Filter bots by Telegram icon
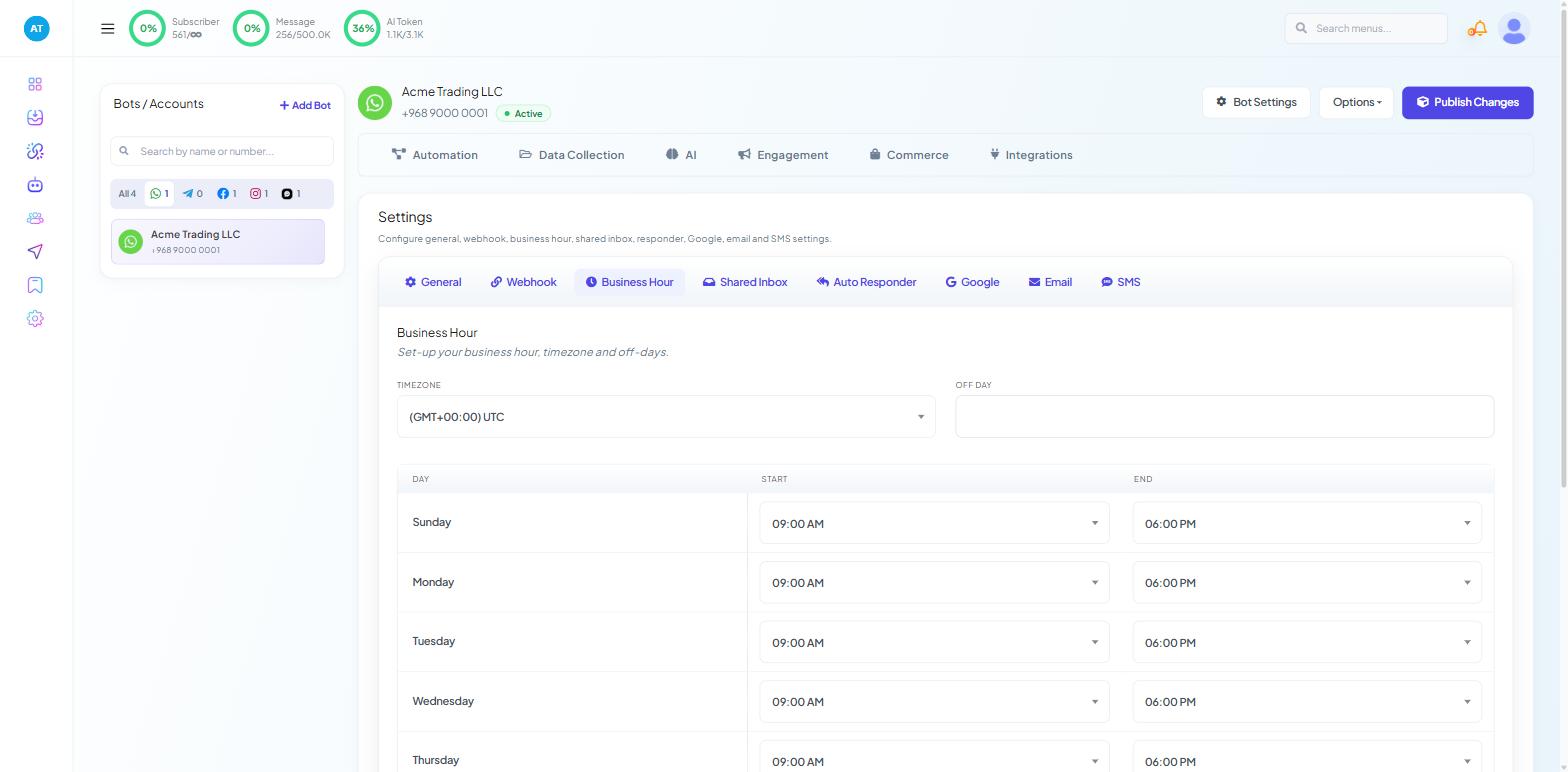This screenshot has height=772, width=1568. point(192,194)
